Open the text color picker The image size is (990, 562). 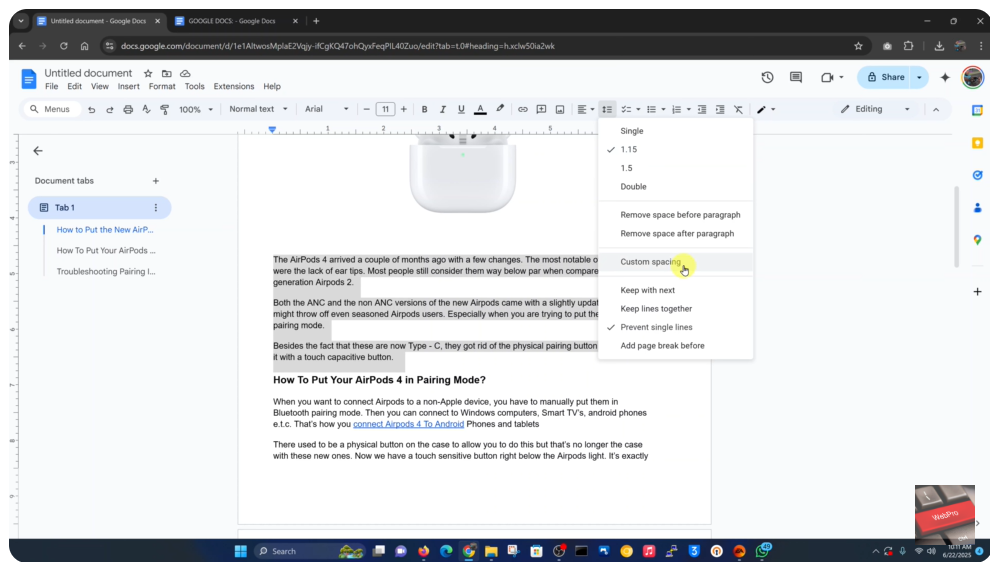click(x=480, y=109)
